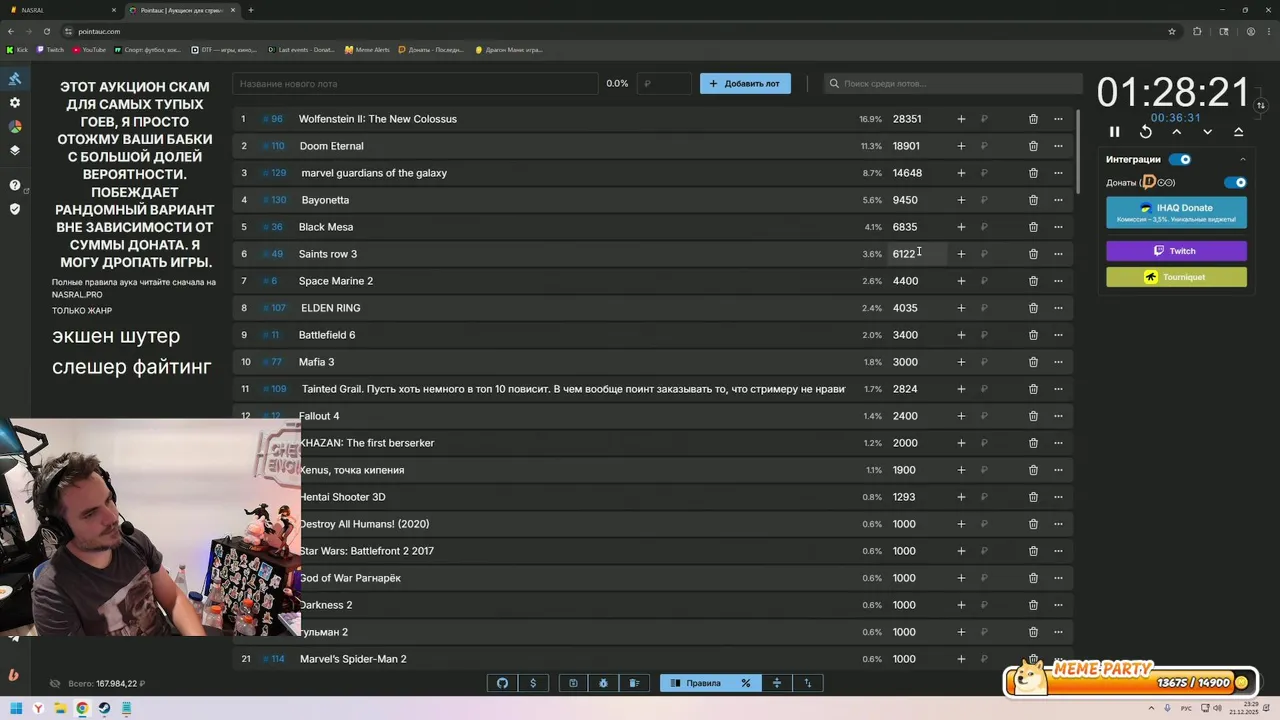Focus the new lot name input field
1280x720 pixels.
[415, 84]
